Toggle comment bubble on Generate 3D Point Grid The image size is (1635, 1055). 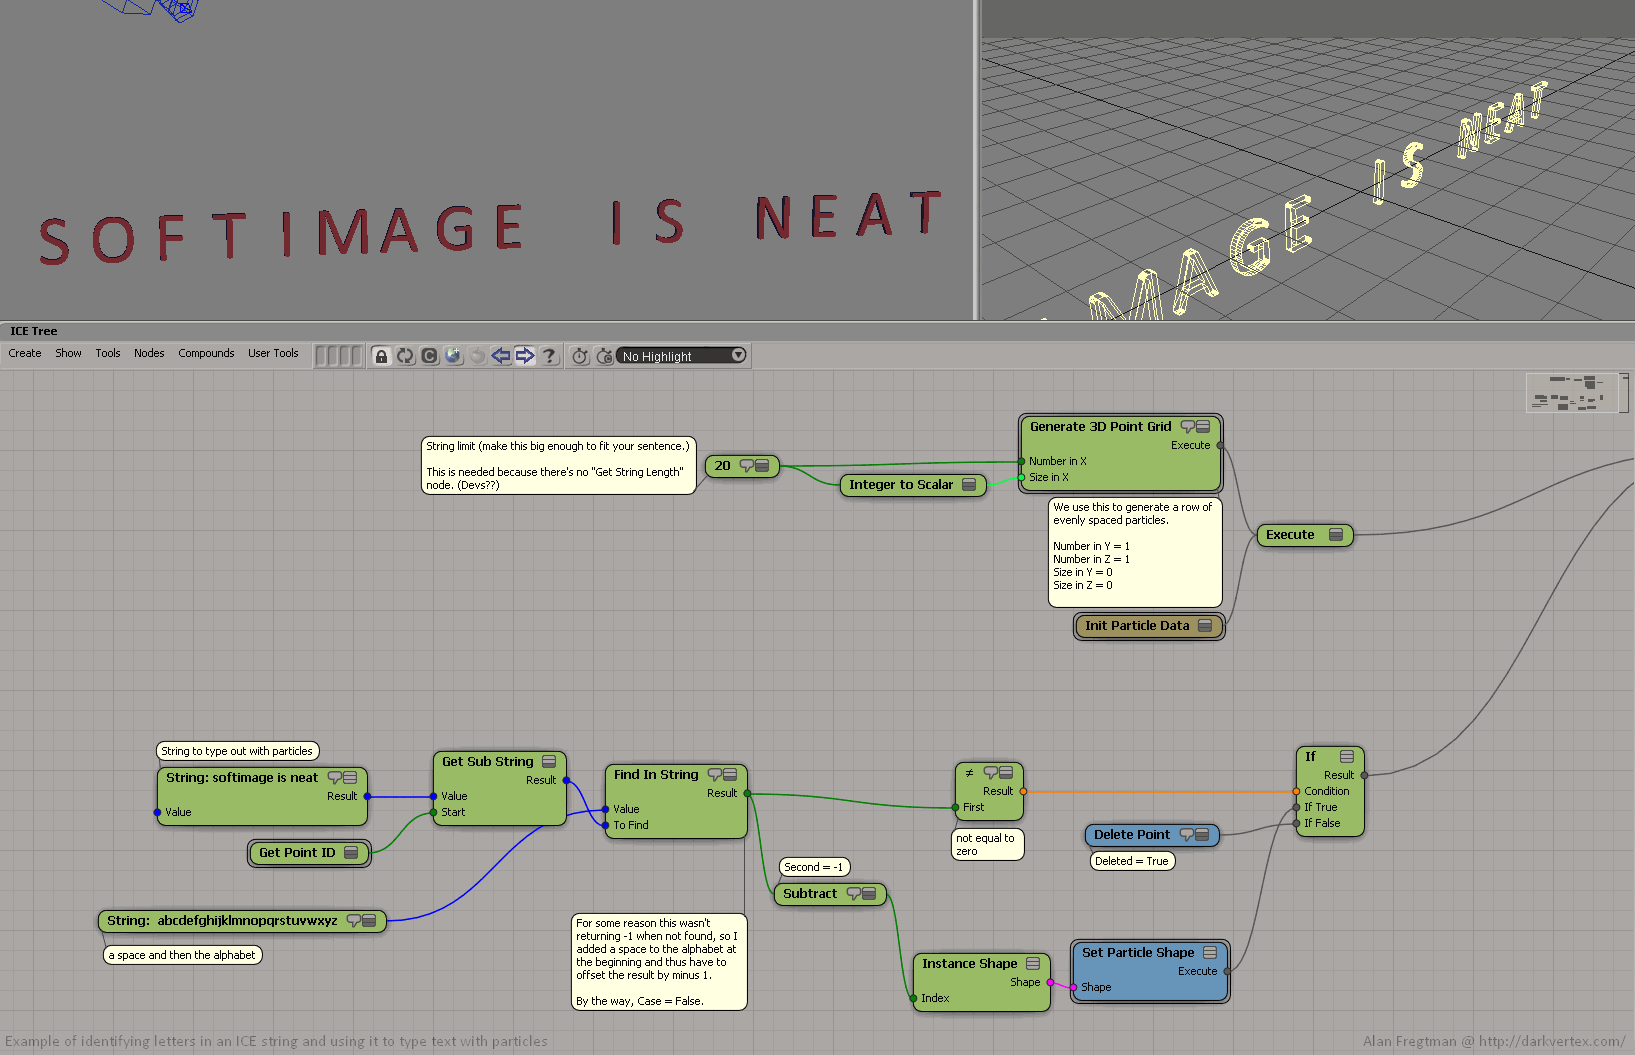[x=1187, y=426]
